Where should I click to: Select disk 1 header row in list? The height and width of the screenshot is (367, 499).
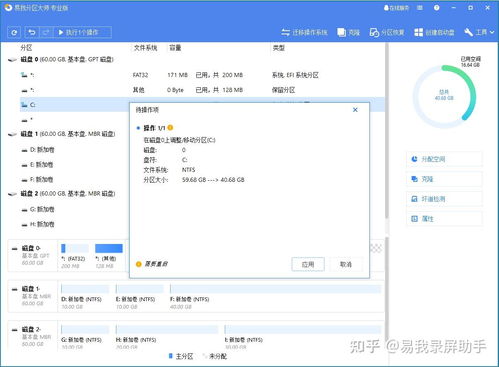tap(68, 134)
